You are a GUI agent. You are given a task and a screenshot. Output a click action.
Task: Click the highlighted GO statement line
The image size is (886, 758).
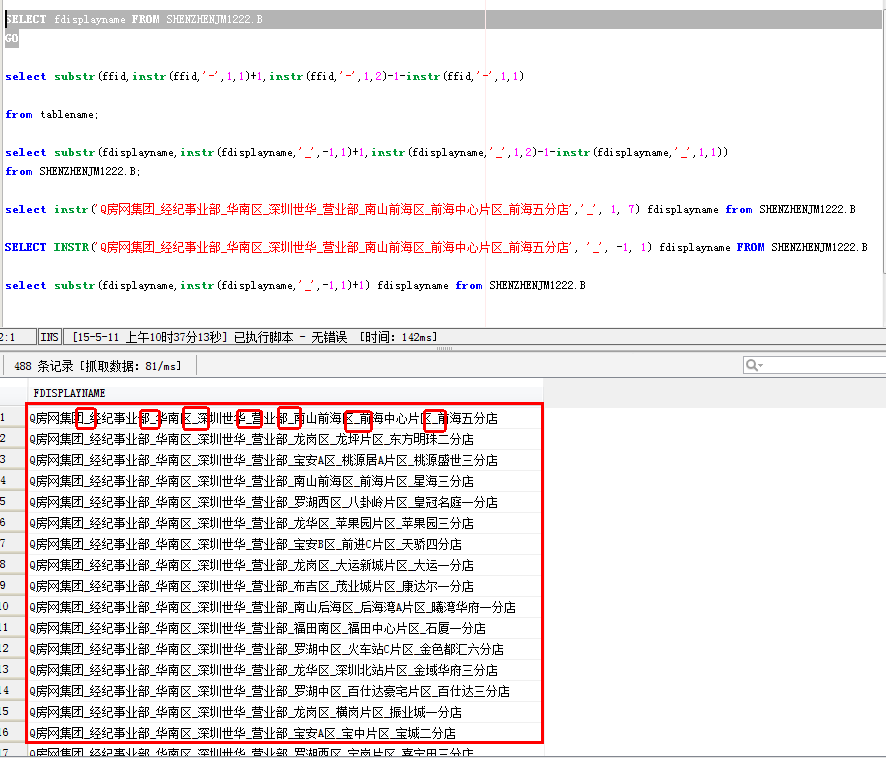[x=11, y=38]
